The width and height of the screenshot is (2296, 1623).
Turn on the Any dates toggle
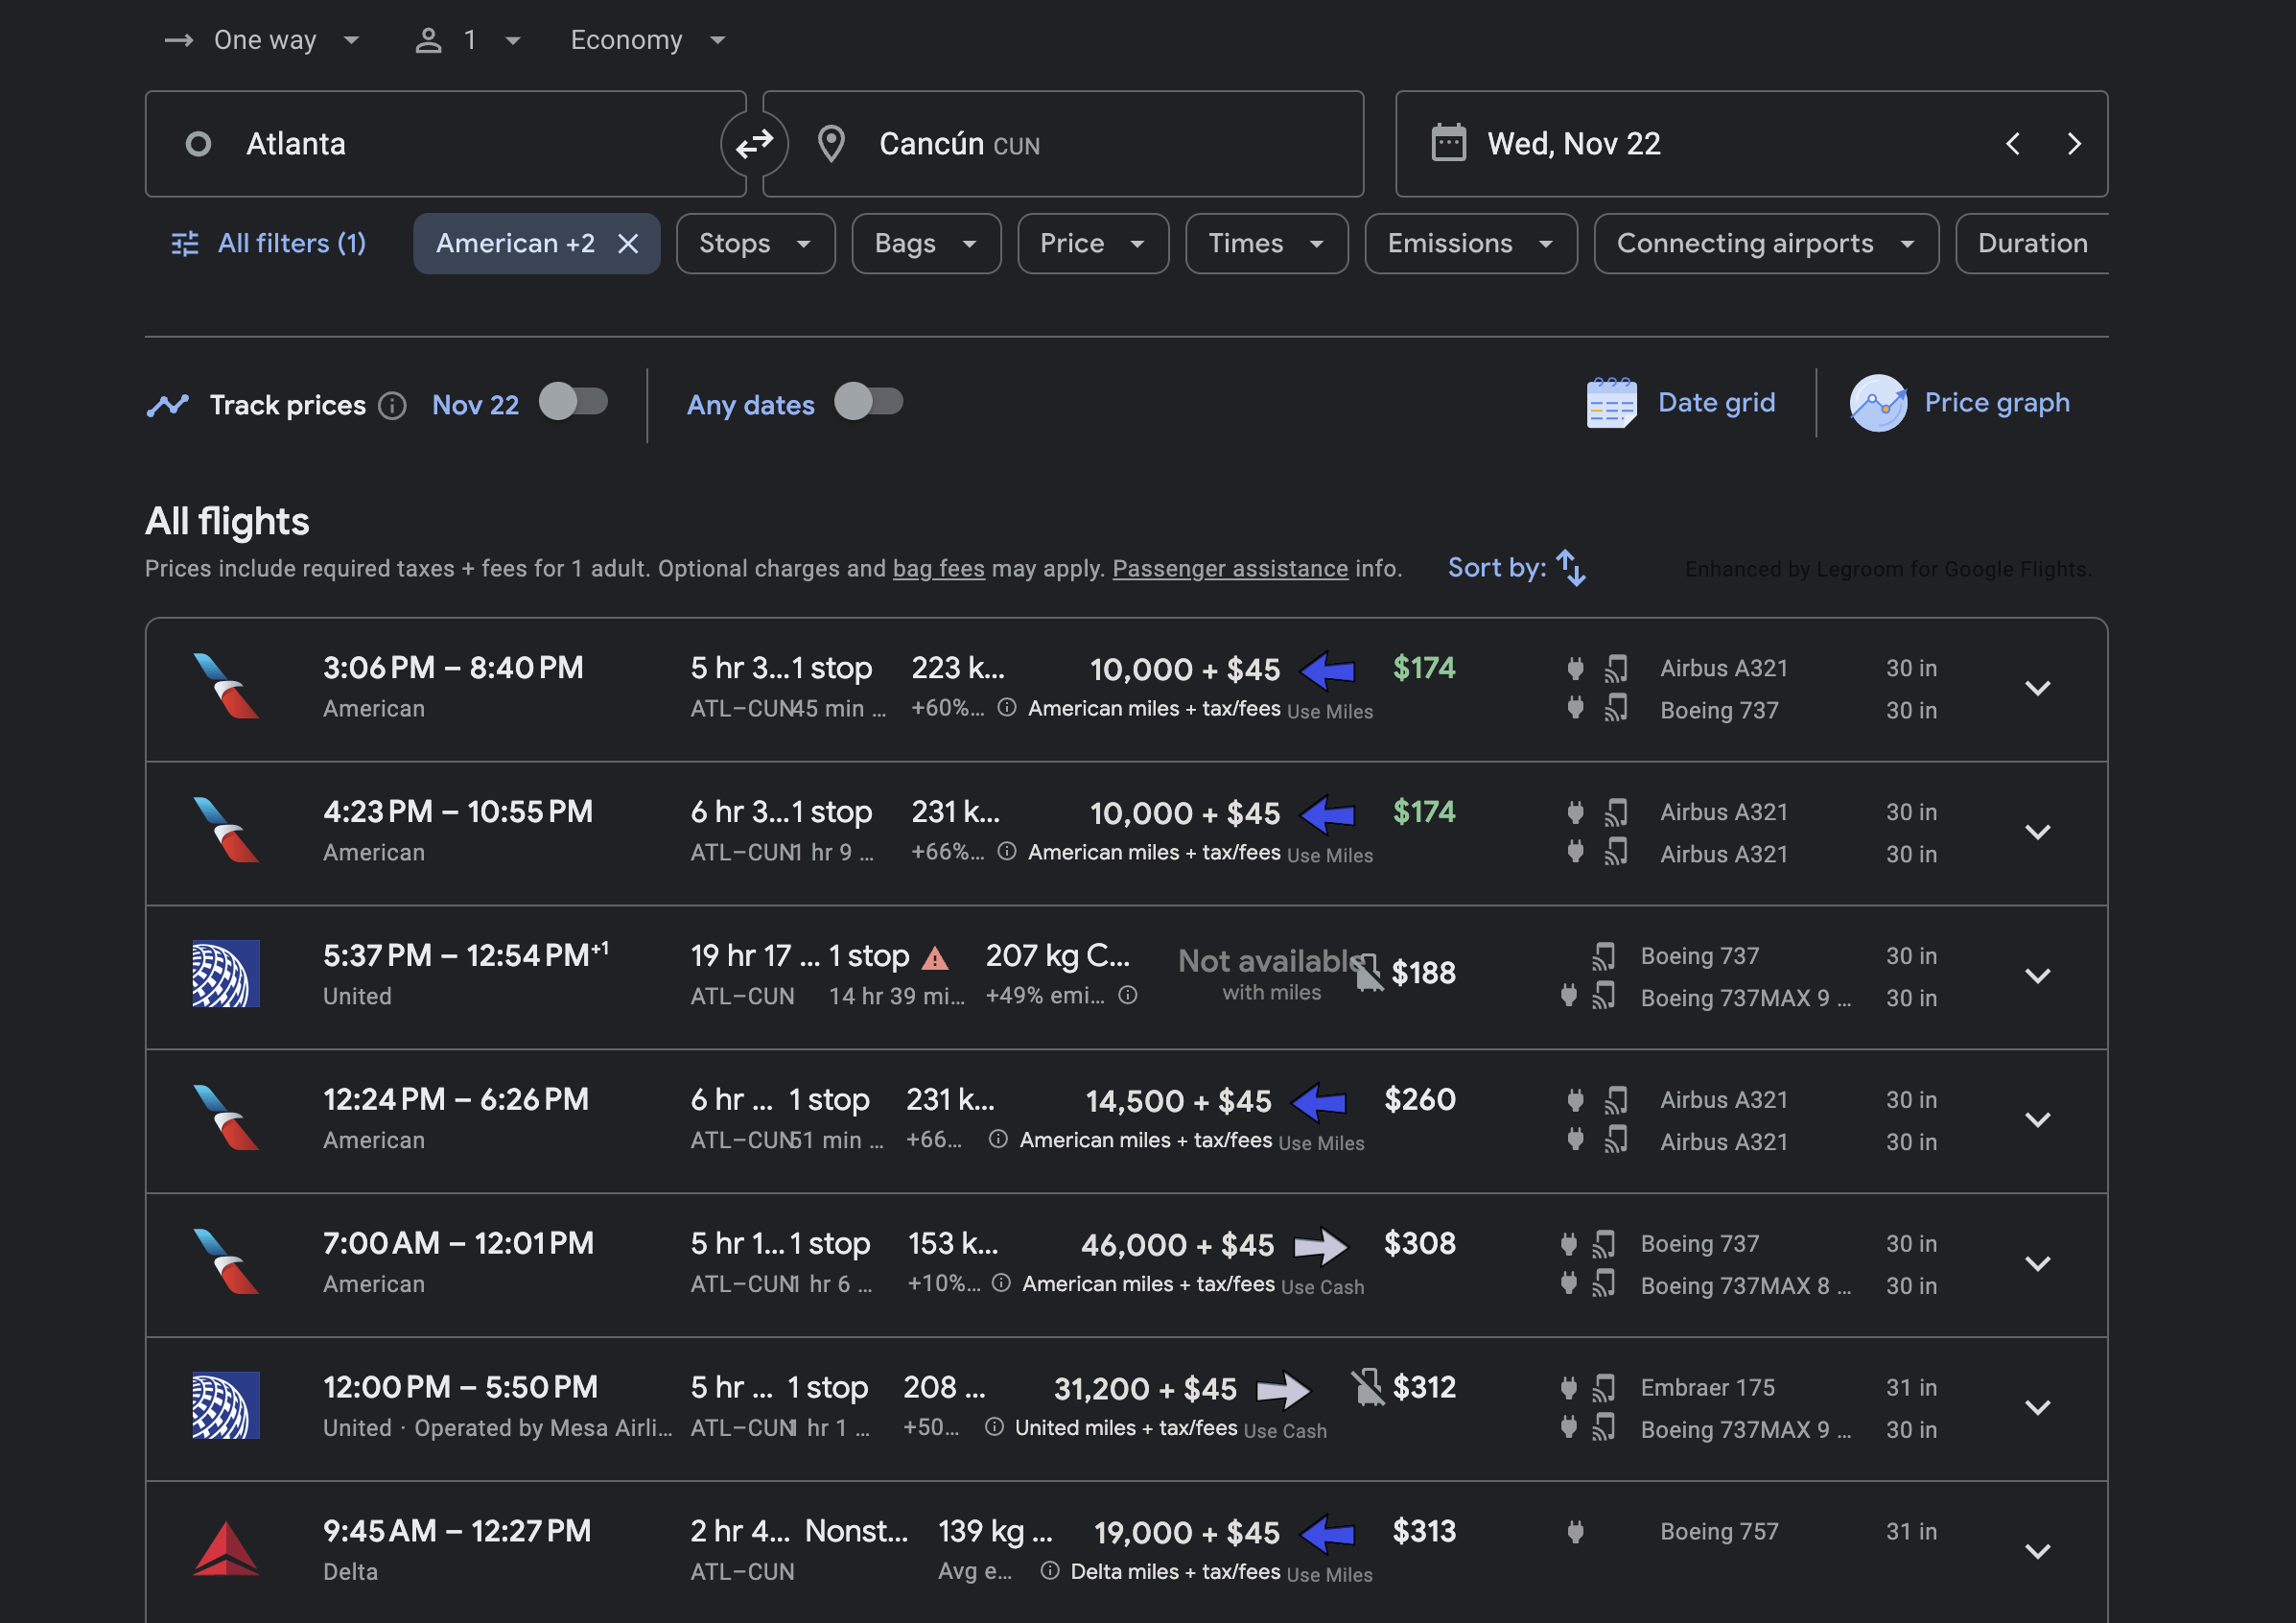[x=868, y=402]
